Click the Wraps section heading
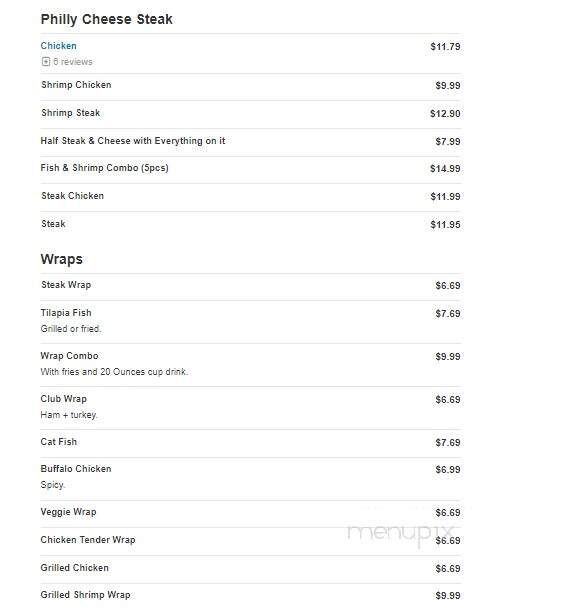This screenshot has width=580, height=615. [x=62, y=259]
